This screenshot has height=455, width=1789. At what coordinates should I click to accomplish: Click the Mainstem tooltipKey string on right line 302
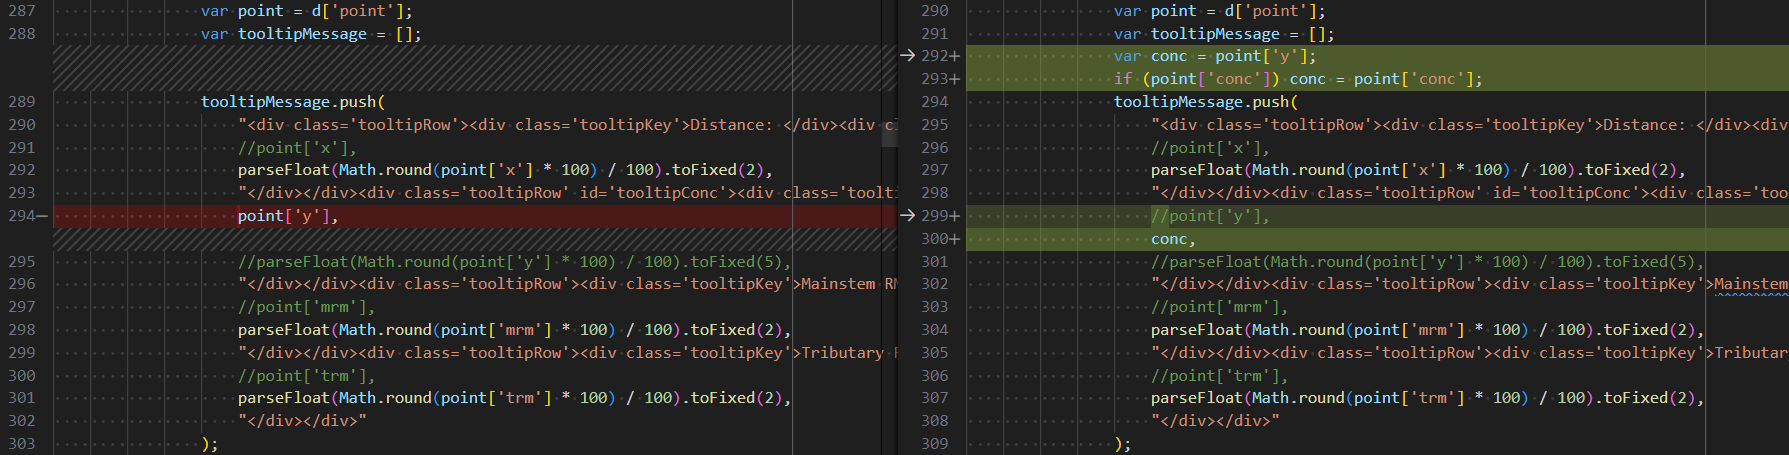coord(1469,284)
